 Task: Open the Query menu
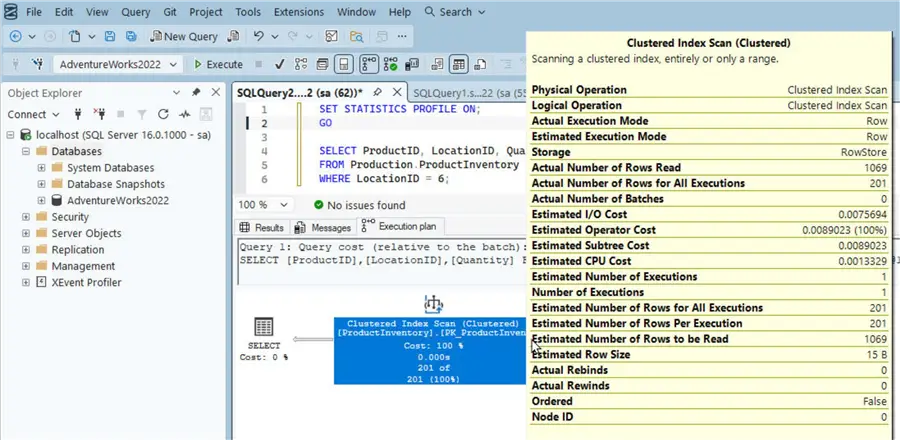click(133, 11)
